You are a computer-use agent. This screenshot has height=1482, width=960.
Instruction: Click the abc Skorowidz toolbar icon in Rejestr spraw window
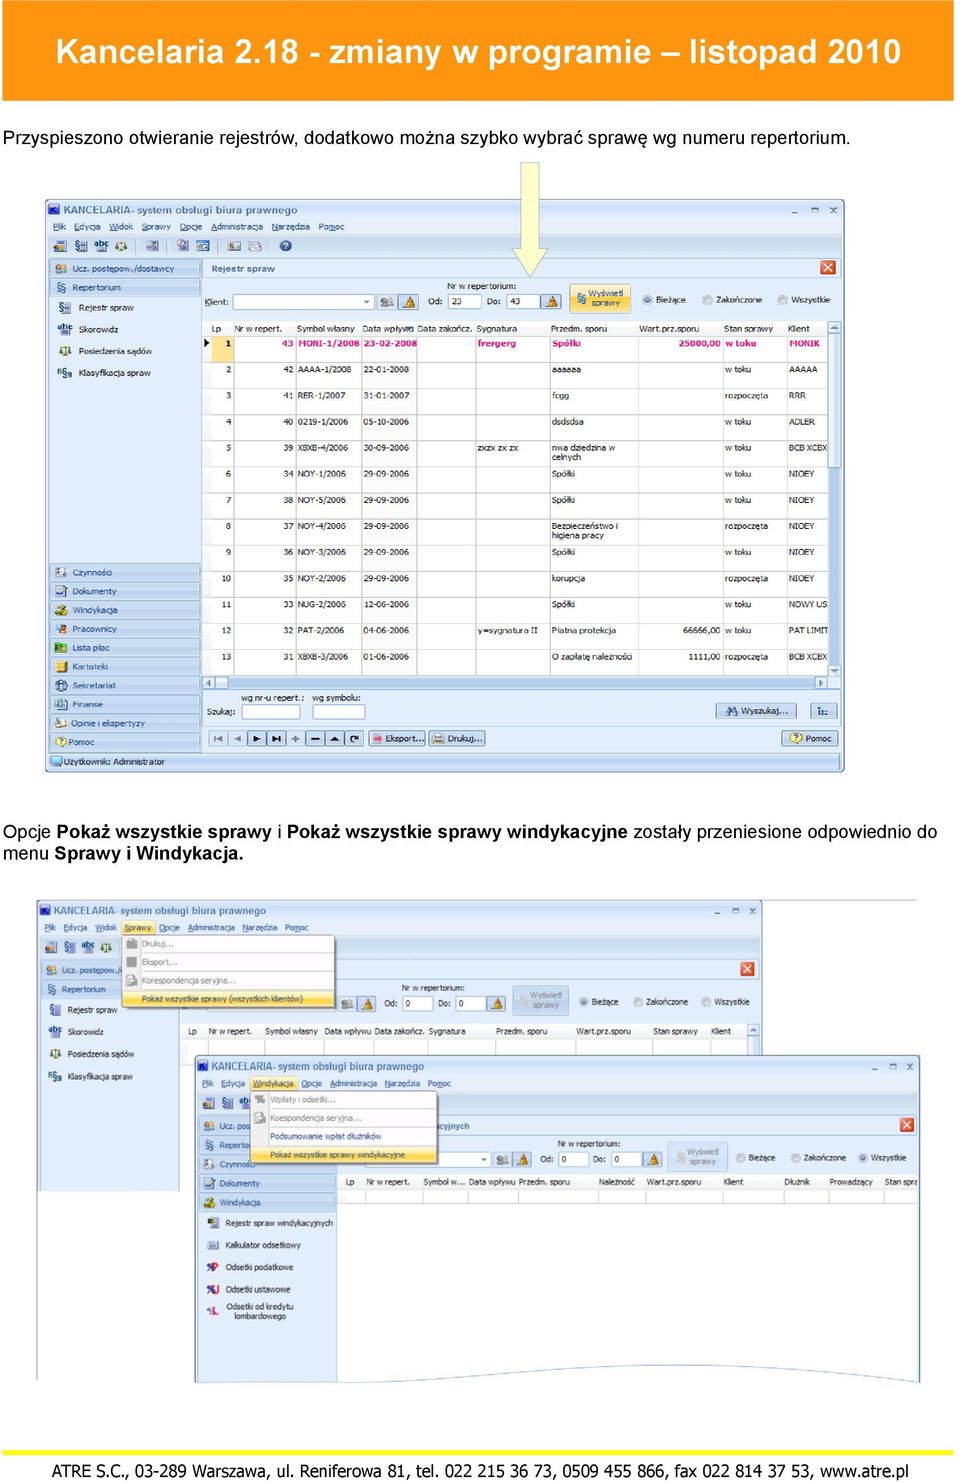(x=102, y=245)
